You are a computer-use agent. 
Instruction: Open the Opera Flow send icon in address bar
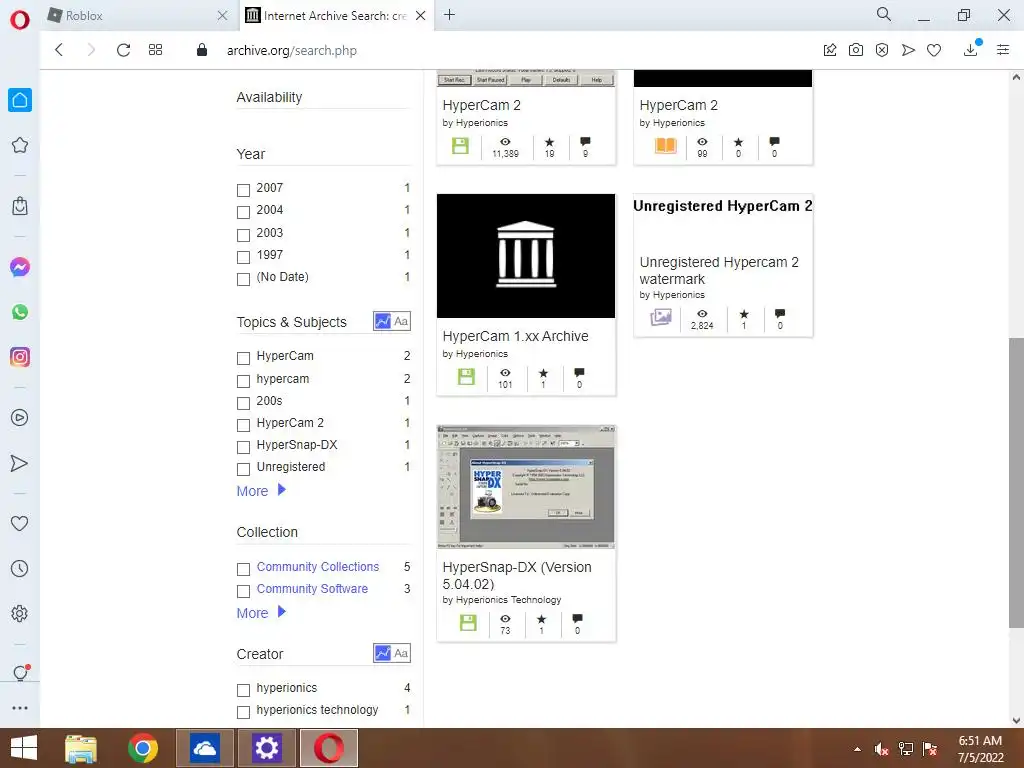(x=908, y=50)
